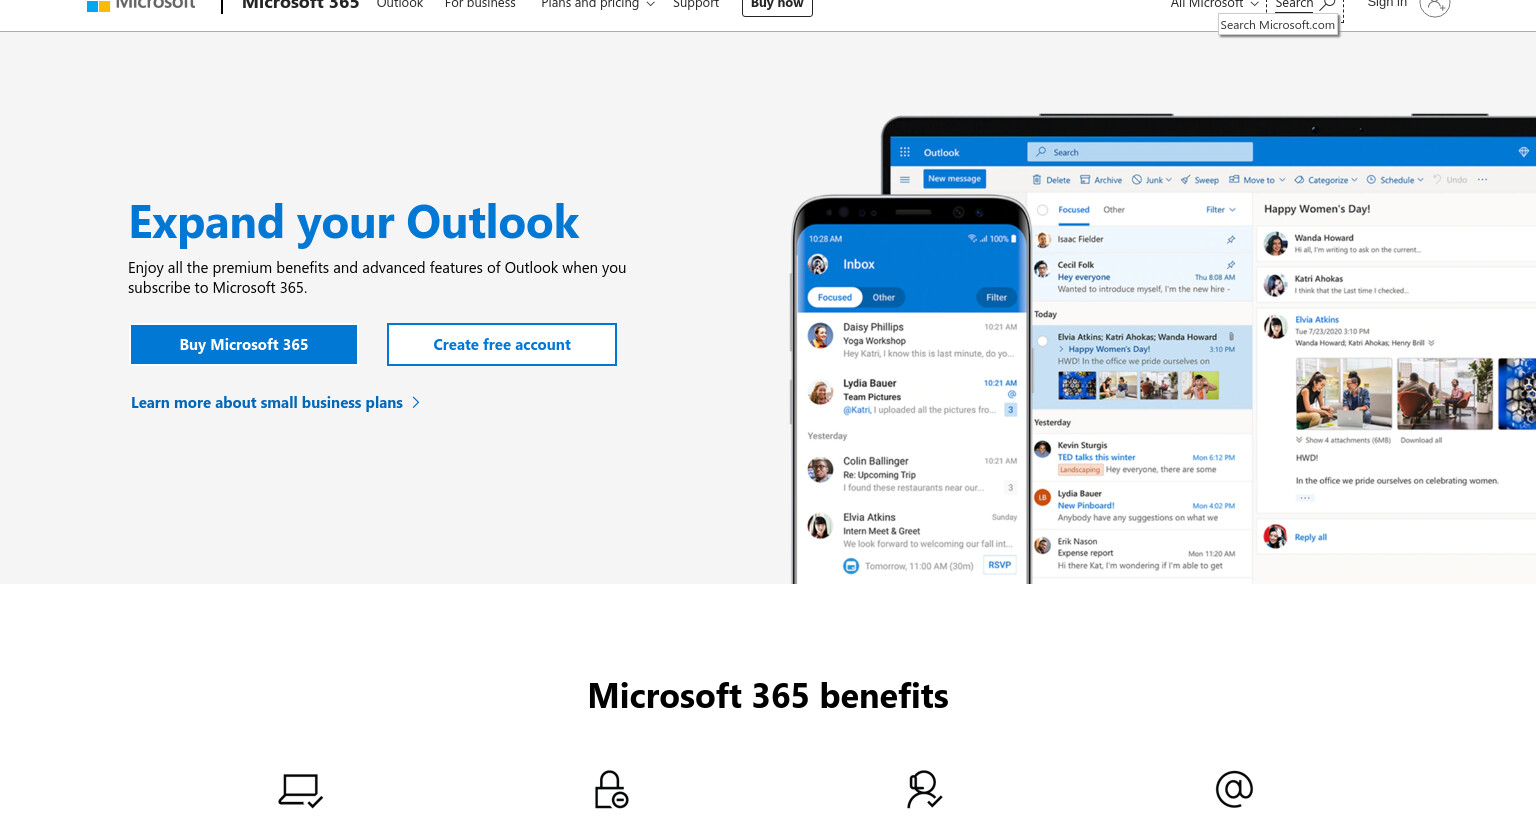The width and height of the screenshot is (1536, 824).
Task: Open the Support nav item
Action: 696,5
